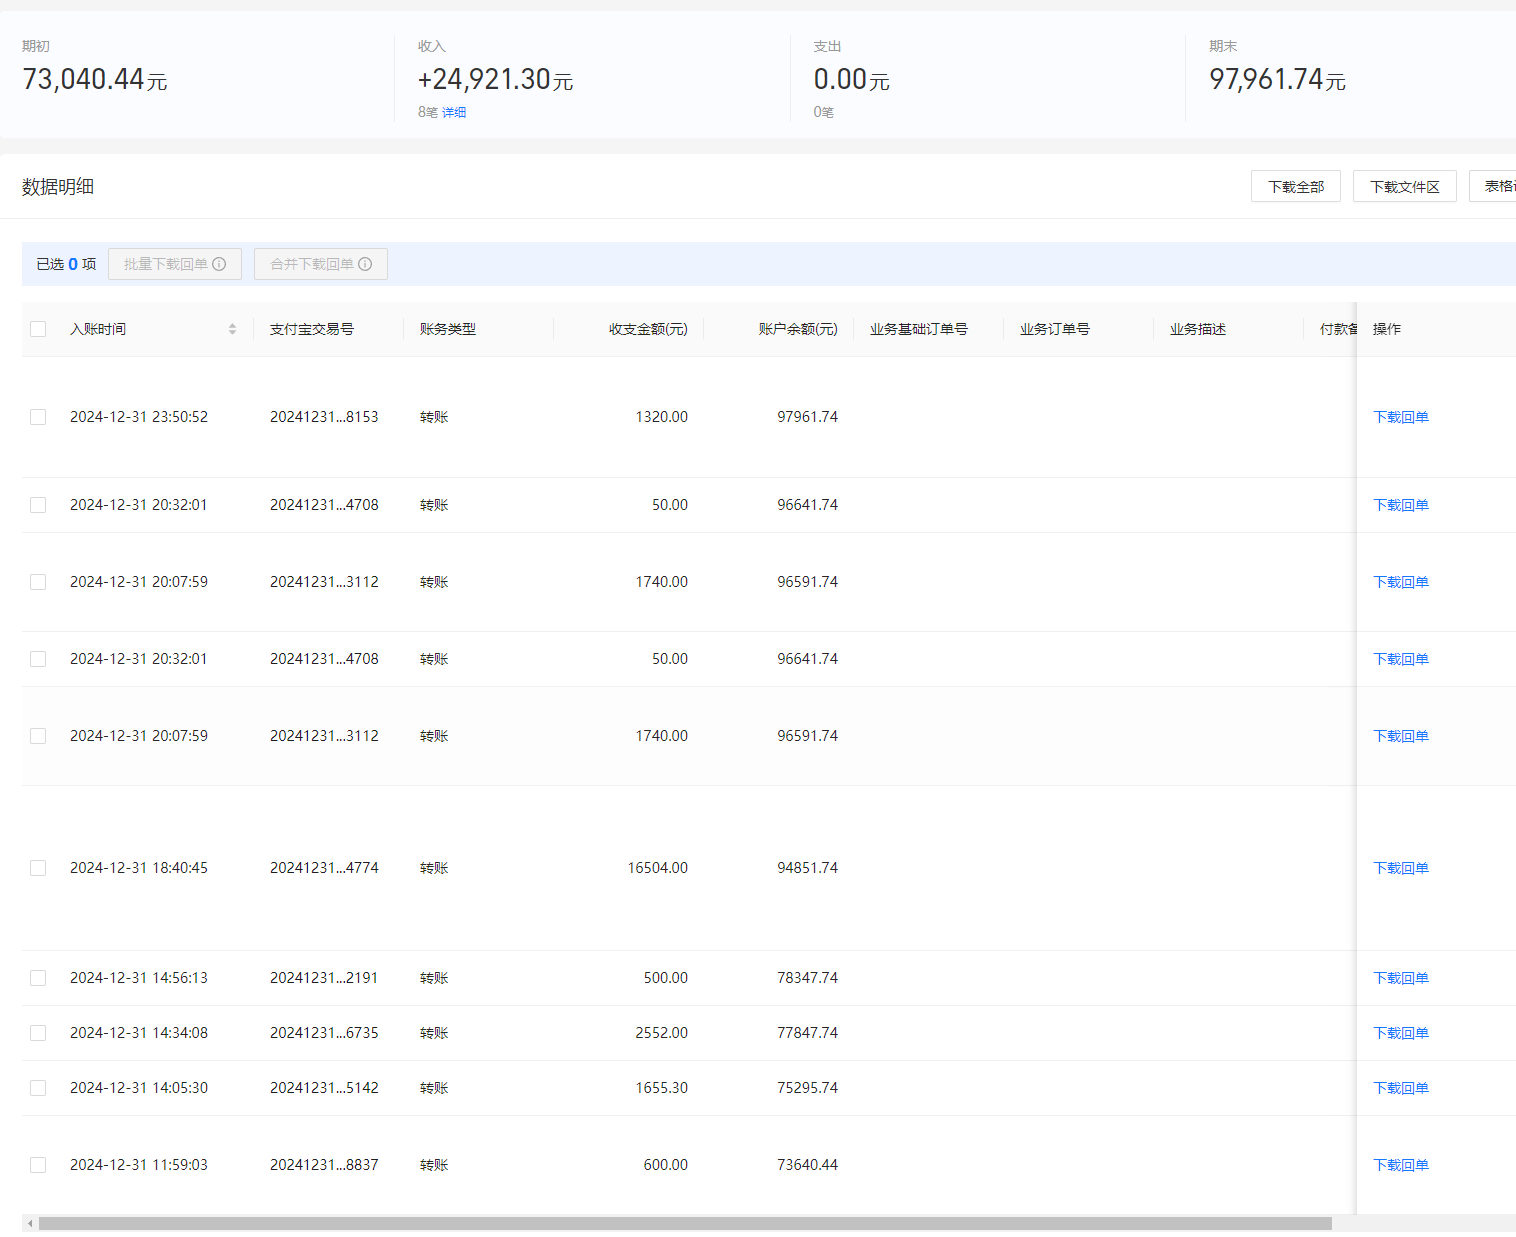The width and height of the screenshot is (1516, 1237).
Task: Tick the checkbox for 14:56:13 row
Action: click(x=38, y=978)
